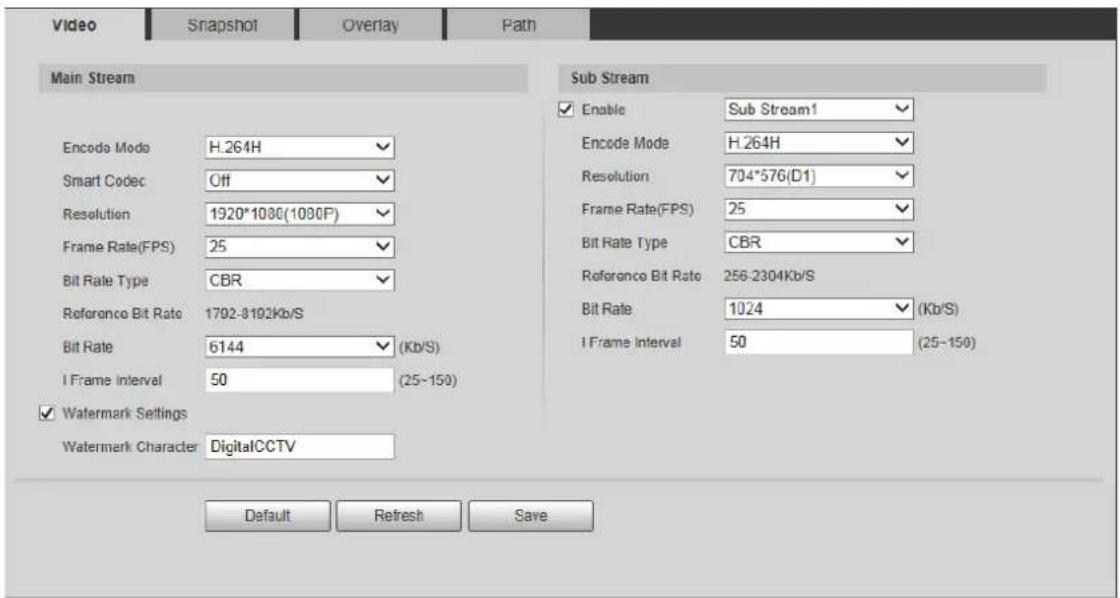Click the Sub Stream section header

(802, 78)
